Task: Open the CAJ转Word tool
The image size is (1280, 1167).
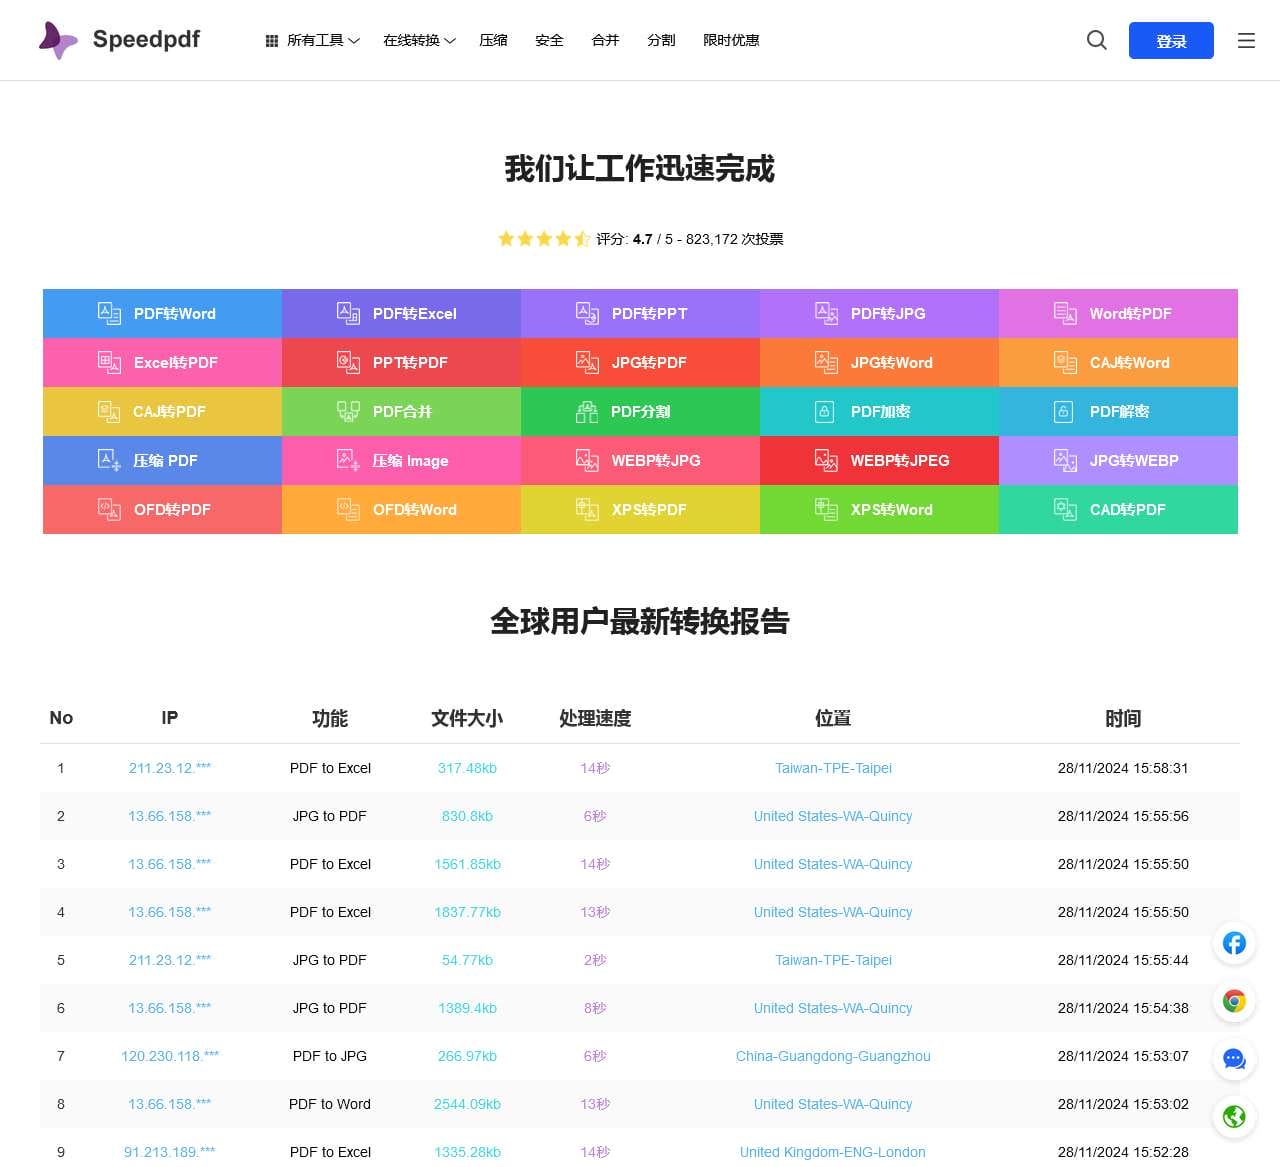Action: click(x=1118, y=362)
